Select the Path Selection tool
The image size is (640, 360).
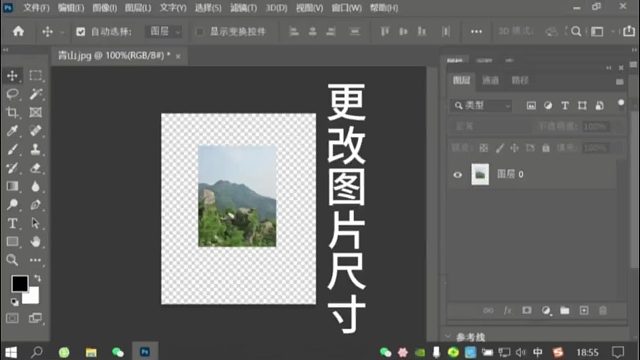coord(36,223)
